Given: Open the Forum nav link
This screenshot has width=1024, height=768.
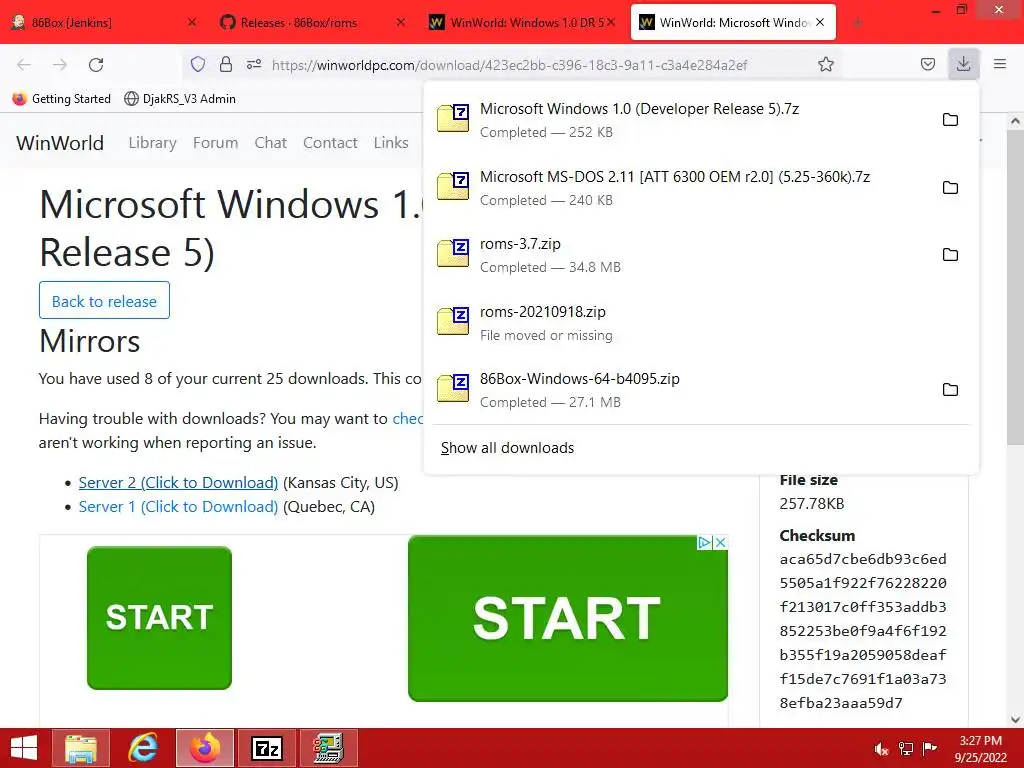Looking at the screenshot, I should tap(215, 142).
